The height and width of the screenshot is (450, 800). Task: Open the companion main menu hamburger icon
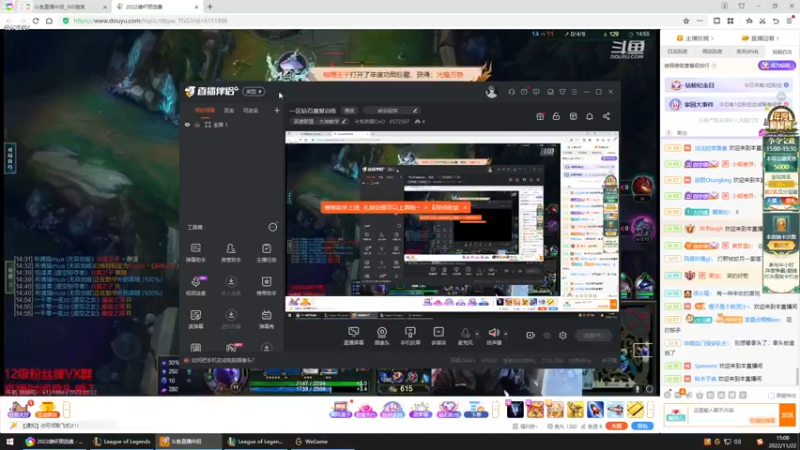click(574, 92)
